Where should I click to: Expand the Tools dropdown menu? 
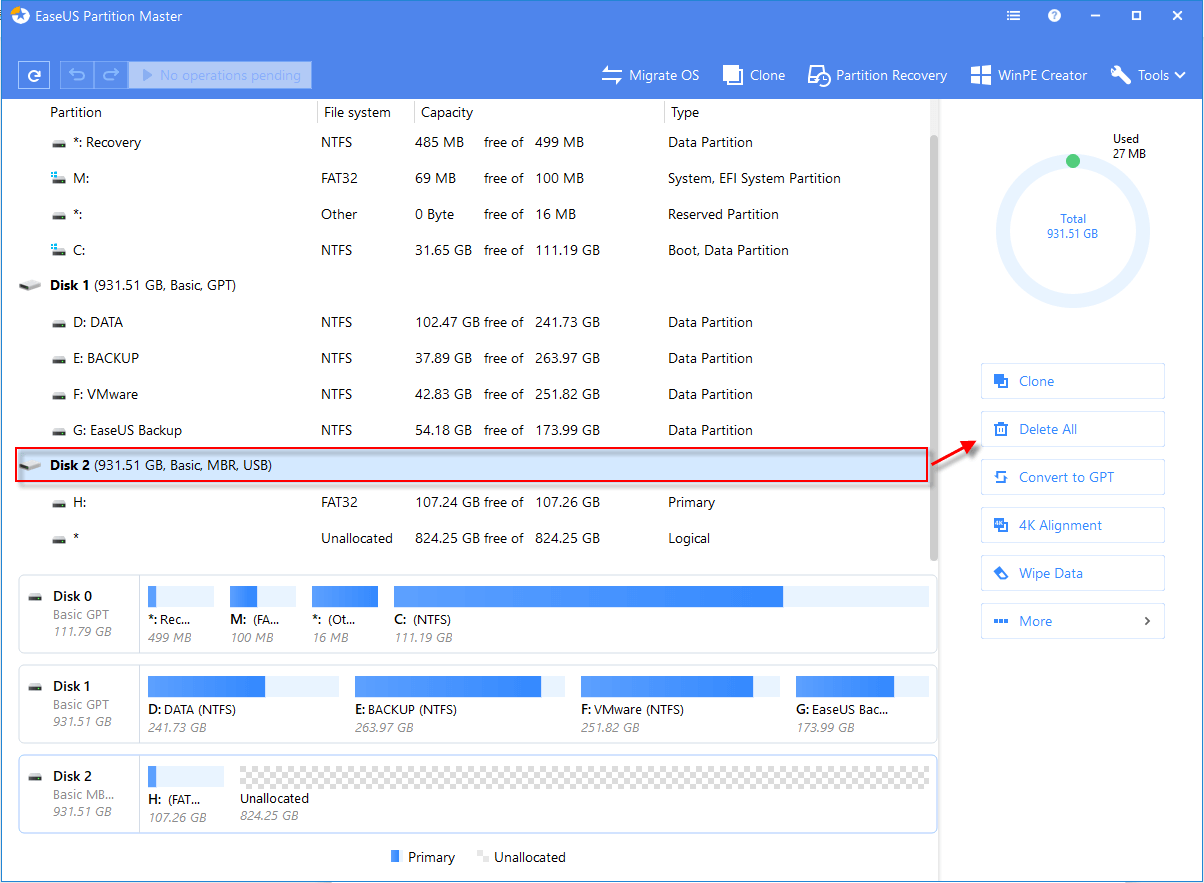click(x=1148, y=75)
